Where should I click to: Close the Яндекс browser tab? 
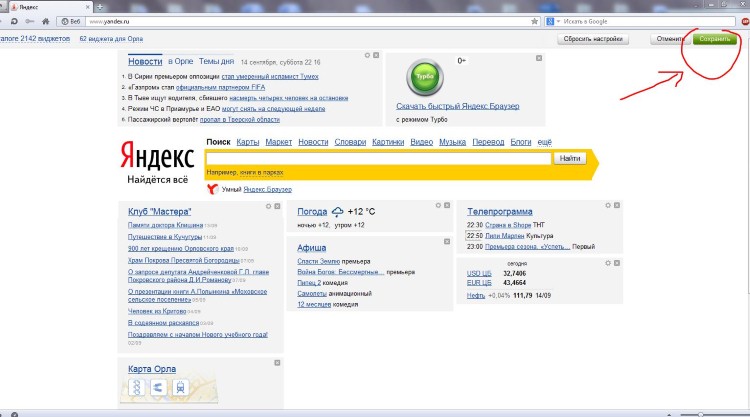pos(88,7)
